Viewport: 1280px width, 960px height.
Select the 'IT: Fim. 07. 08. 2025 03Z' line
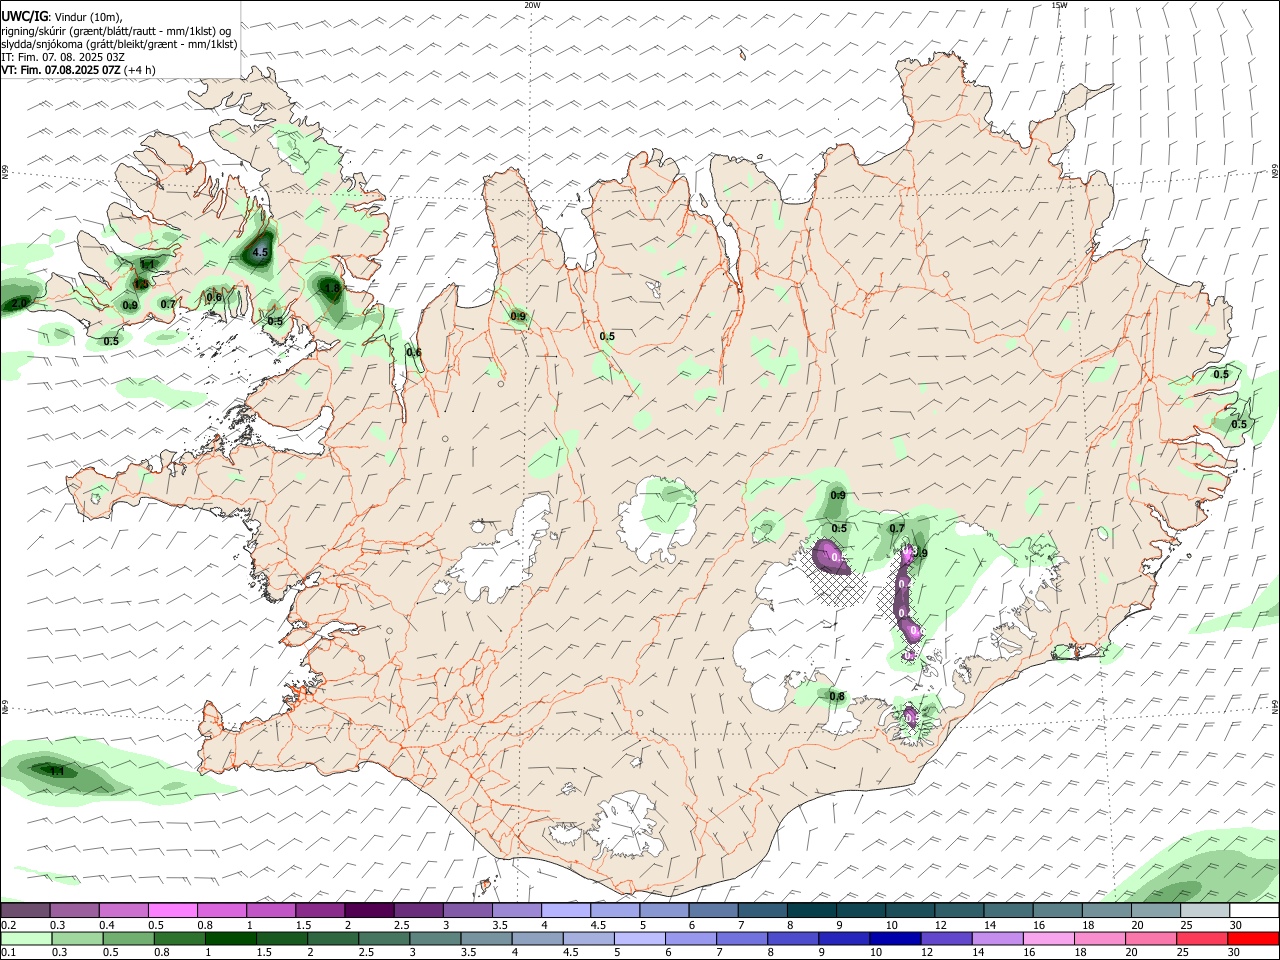click(x=63, y=57)
